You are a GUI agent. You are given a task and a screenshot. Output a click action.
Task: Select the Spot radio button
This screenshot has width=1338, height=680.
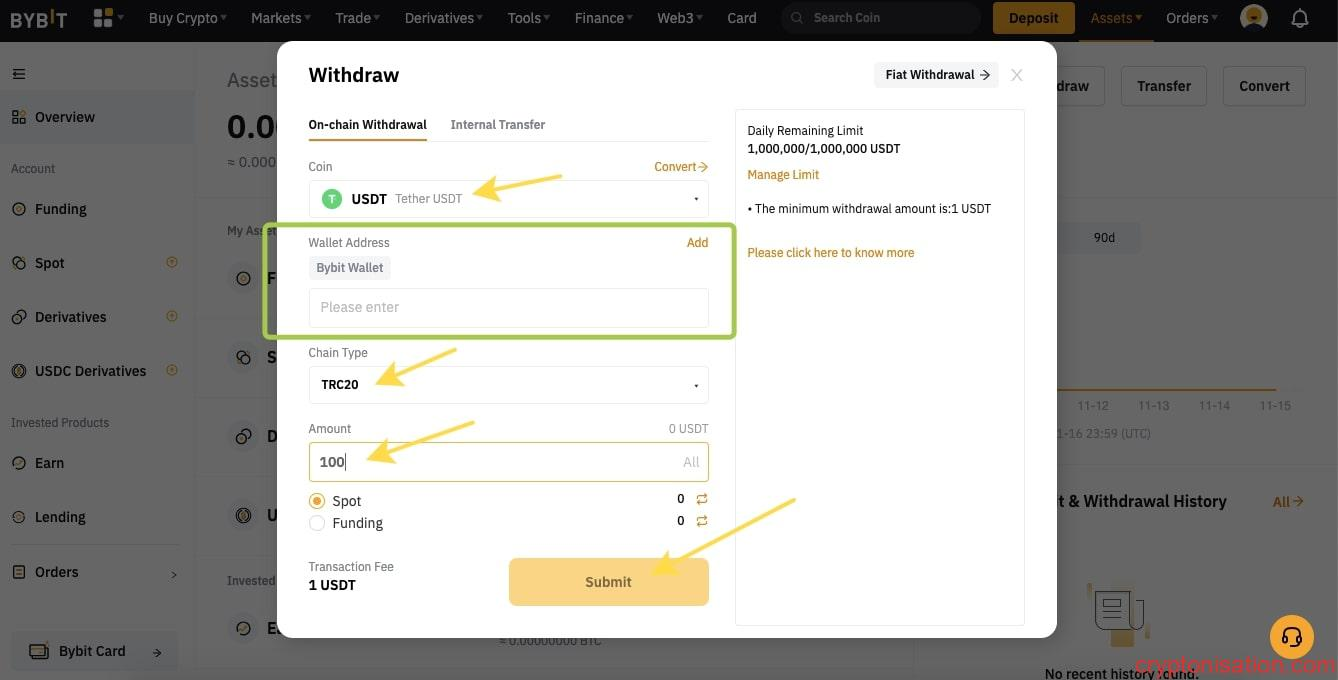[317, 501]
